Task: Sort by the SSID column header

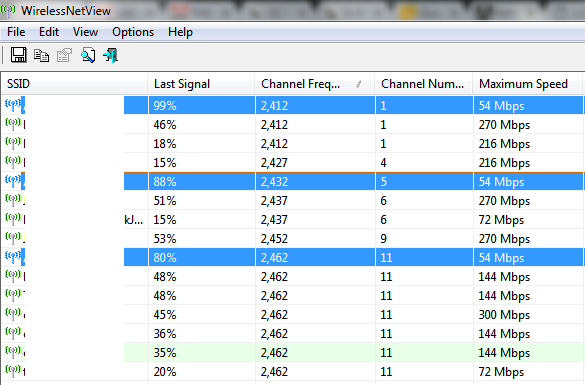Action: point(75,84)
